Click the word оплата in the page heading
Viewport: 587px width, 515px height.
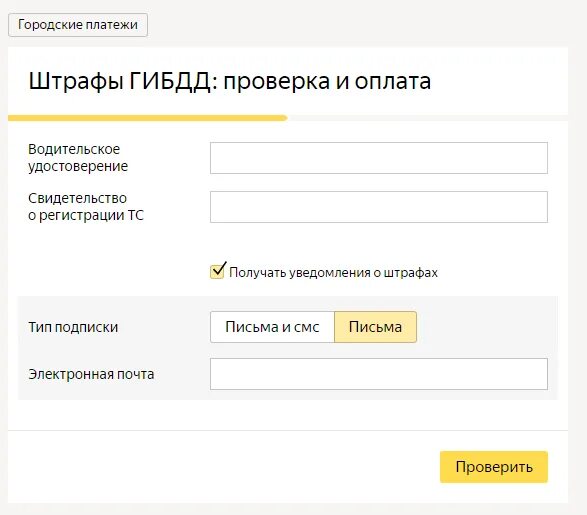point(393,81)
